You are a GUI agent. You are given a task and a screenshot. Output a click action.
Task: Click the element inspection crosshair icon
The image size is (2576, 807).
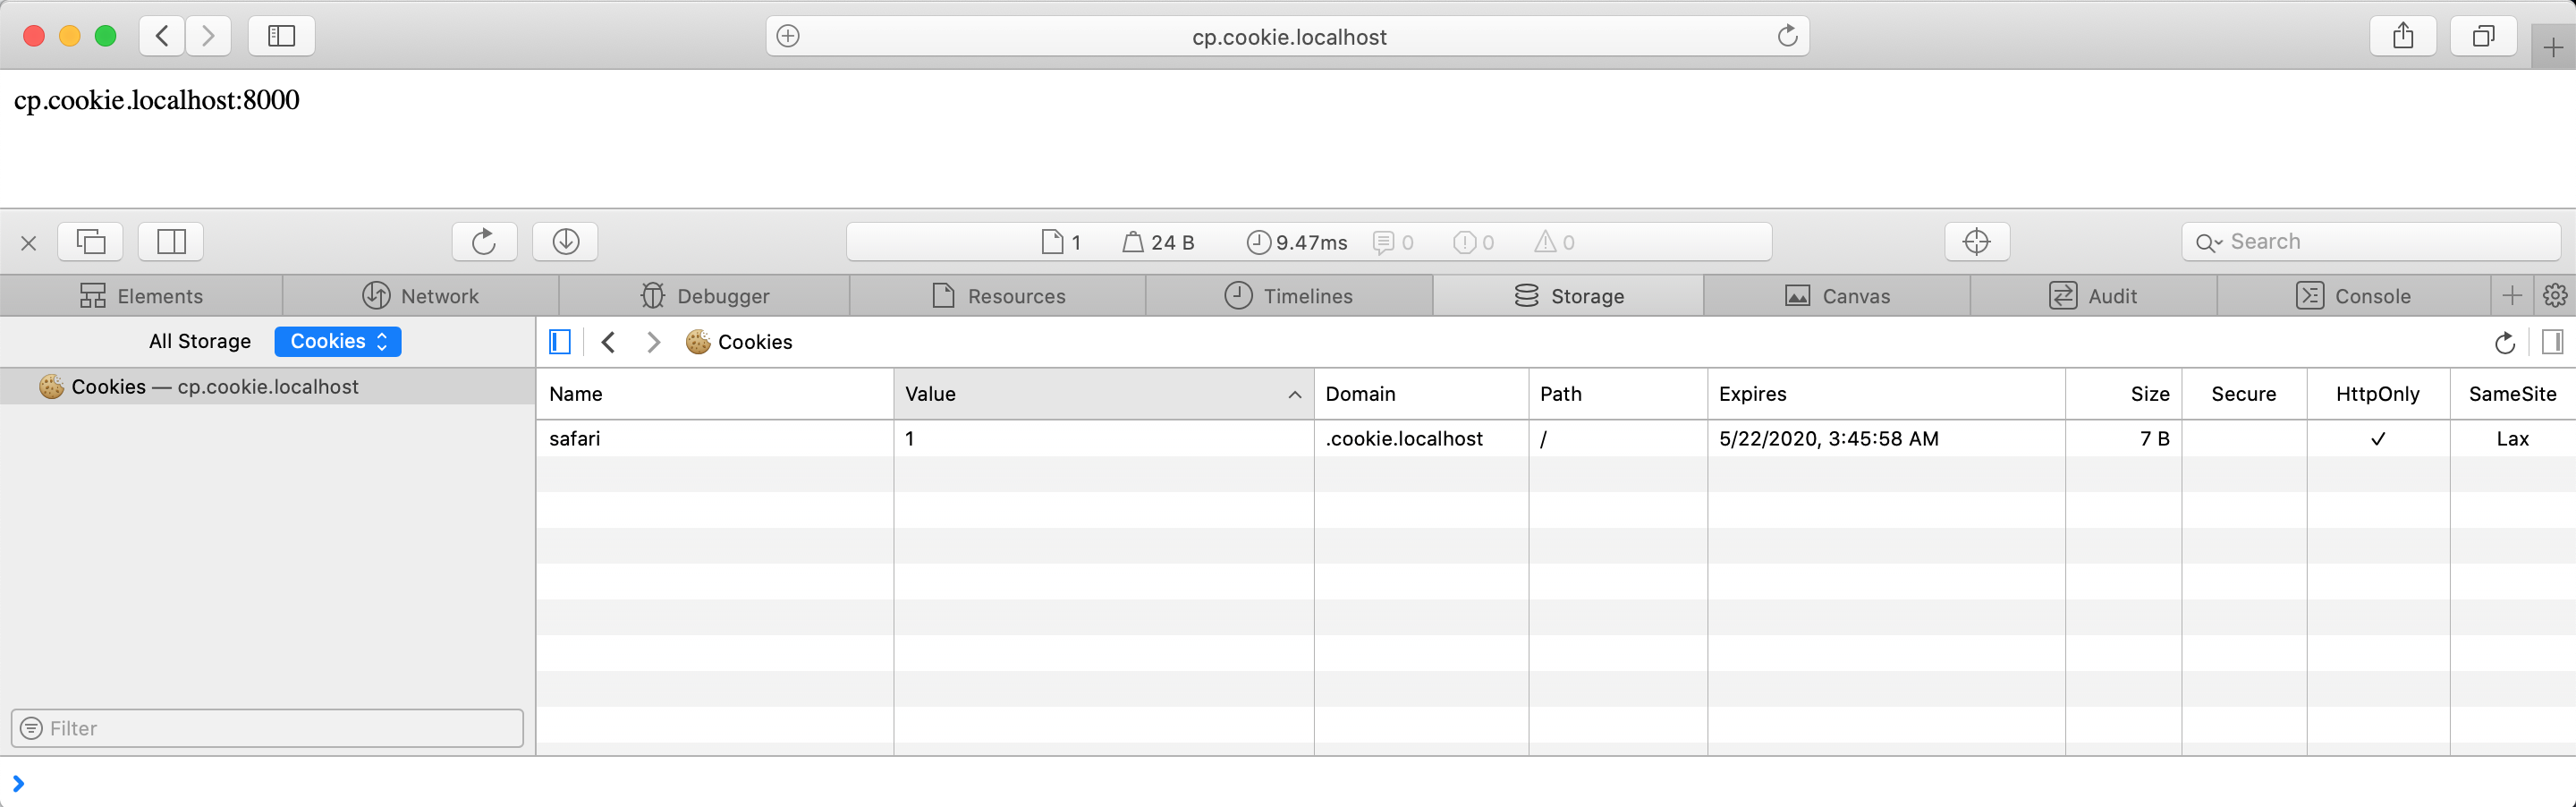click(x=1977, y=241)
